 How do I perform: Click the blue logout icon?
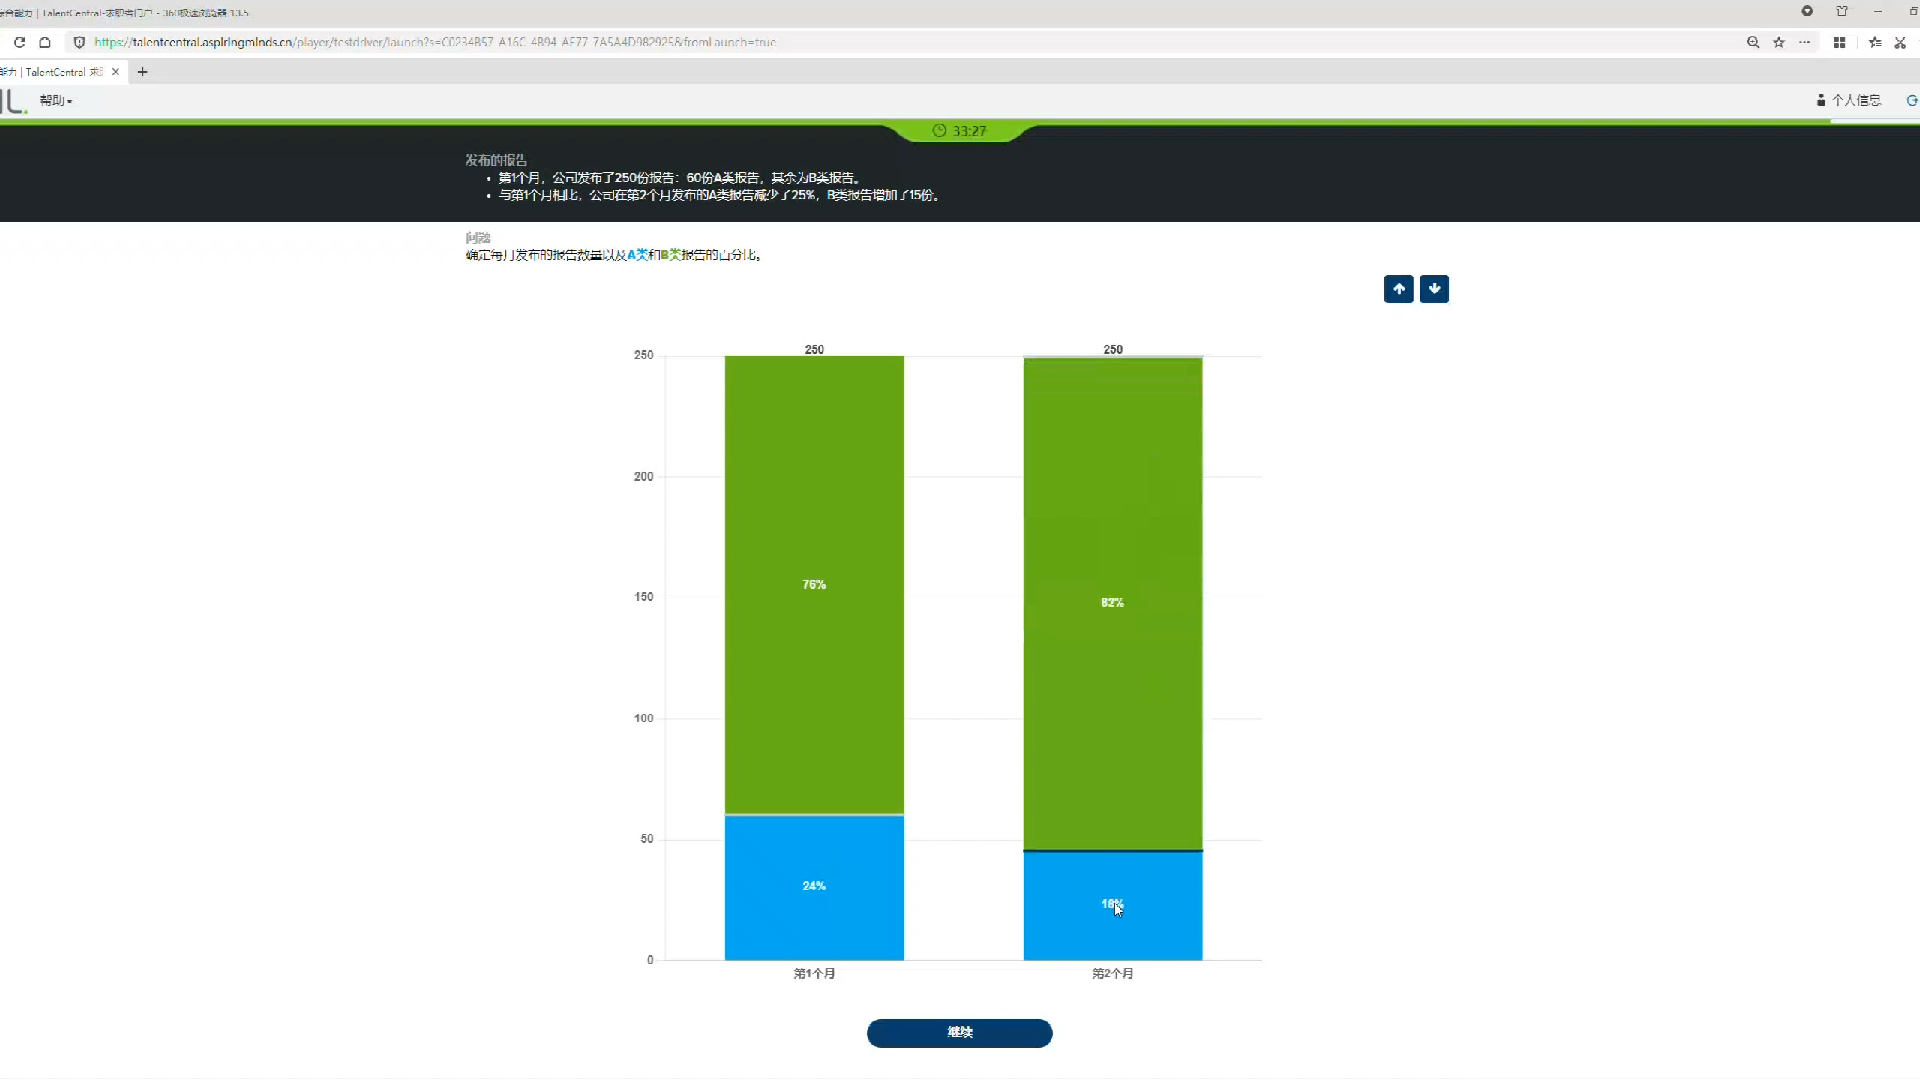coord(1912,100)
